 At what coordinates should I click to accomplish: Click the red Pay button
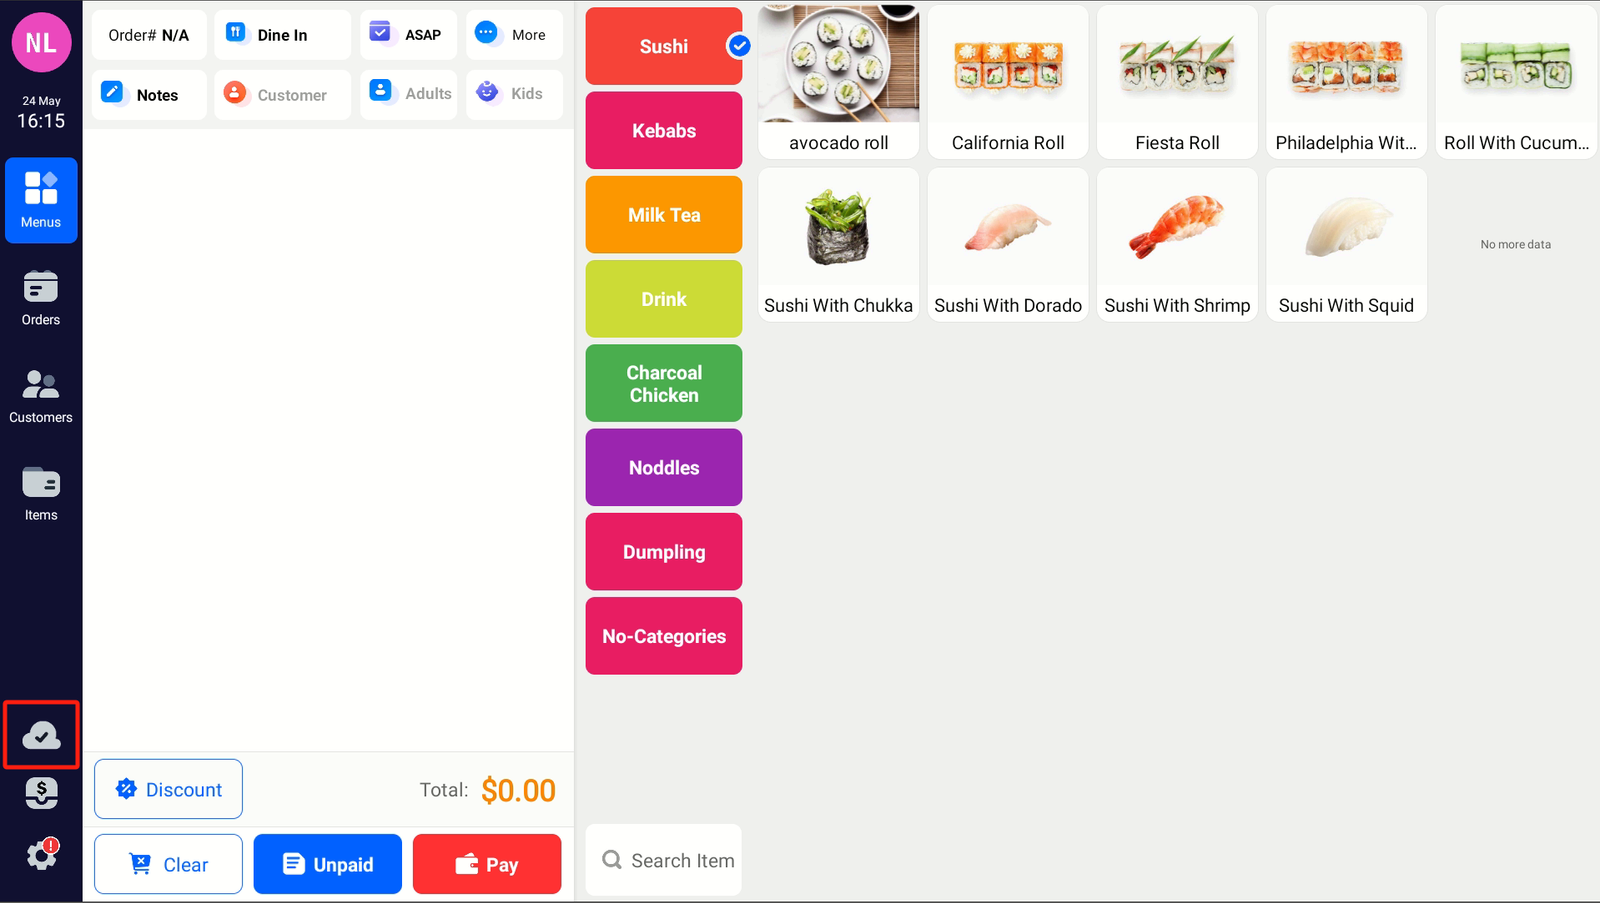pyautogui.click(x=487, y=864)
